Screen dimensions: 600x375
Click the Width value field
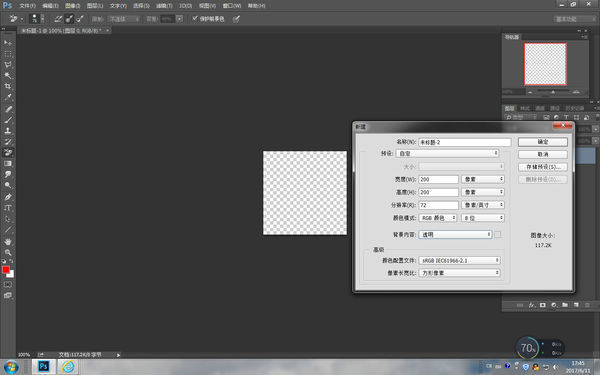point(439,179)
